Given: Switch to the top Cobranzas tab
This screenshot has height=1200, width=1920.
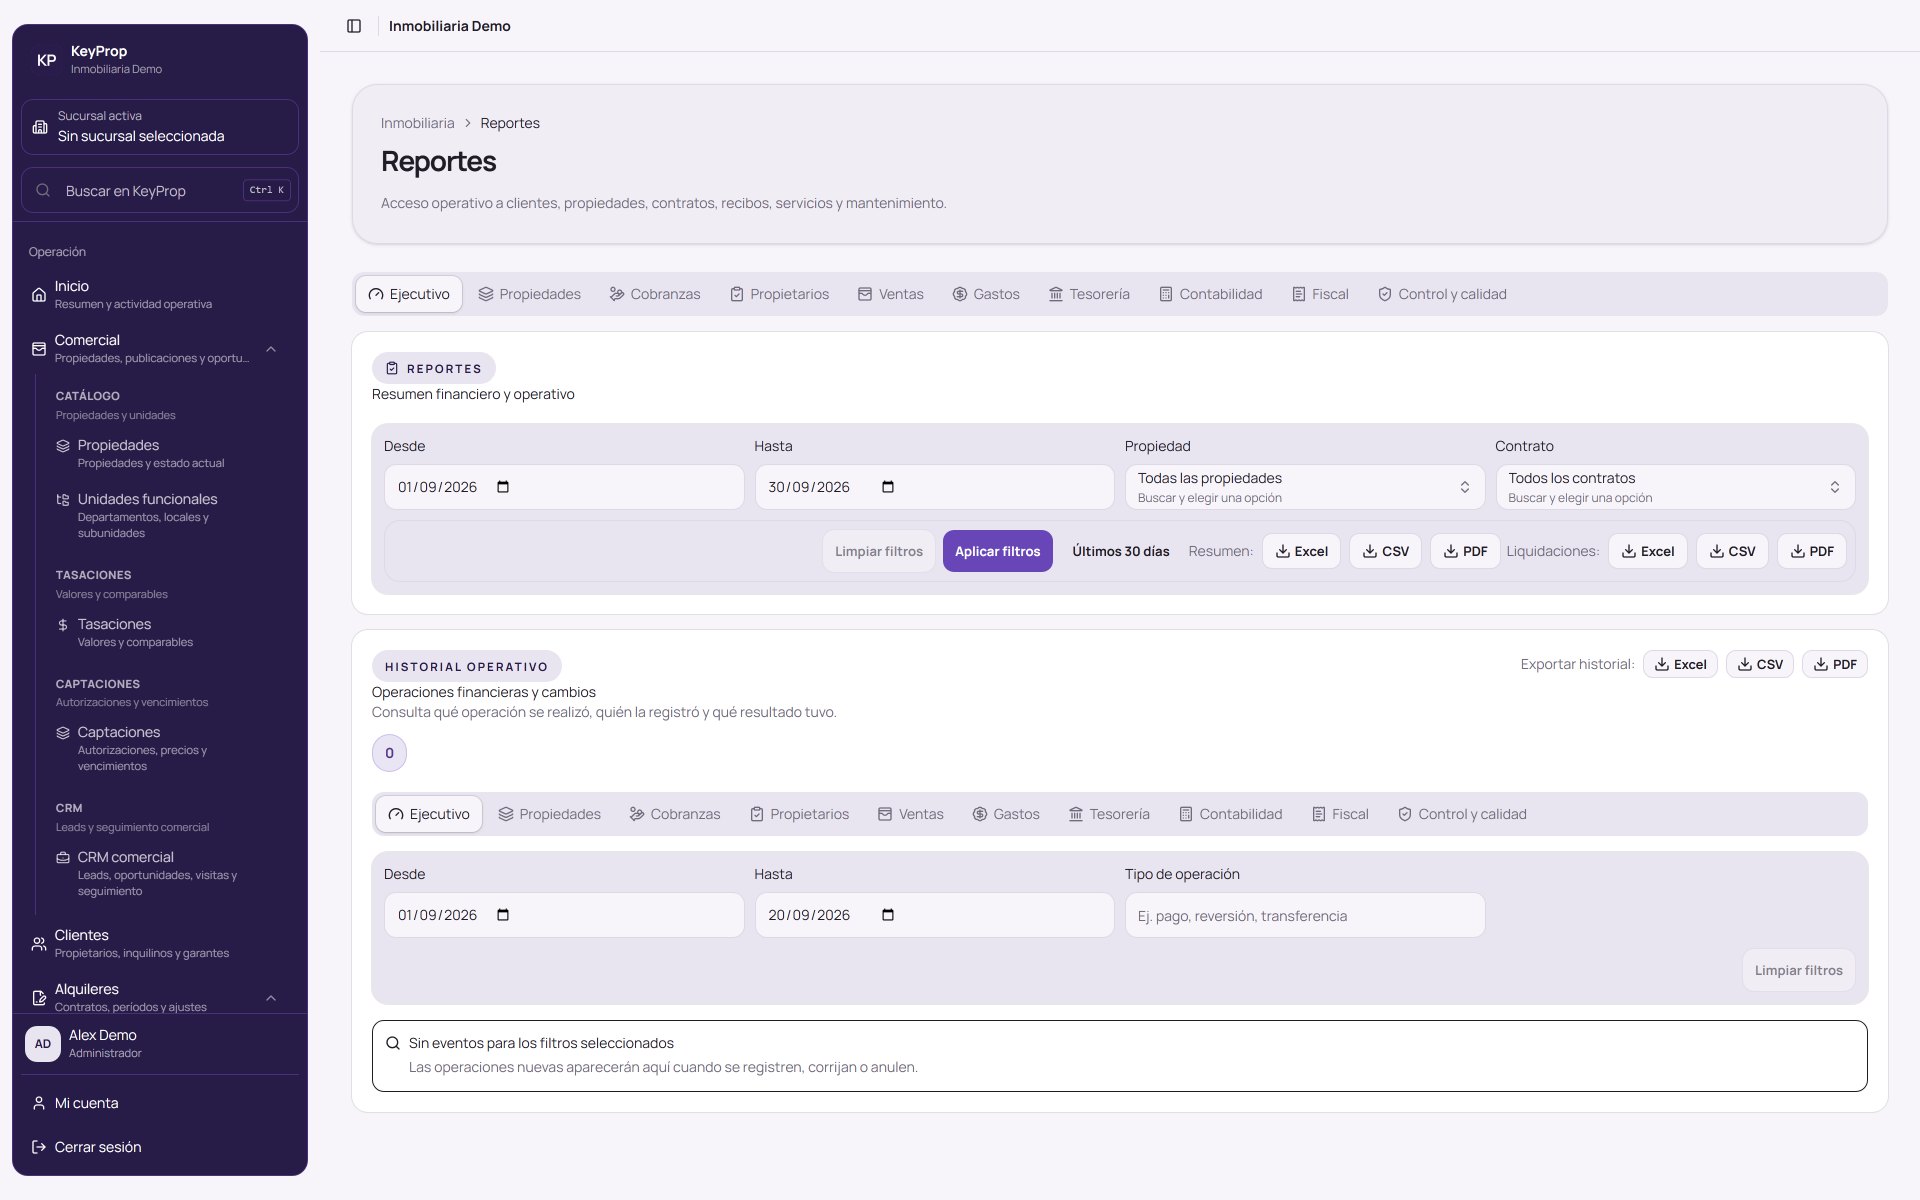Looking at the screenshot, I should tap(655, 294).
